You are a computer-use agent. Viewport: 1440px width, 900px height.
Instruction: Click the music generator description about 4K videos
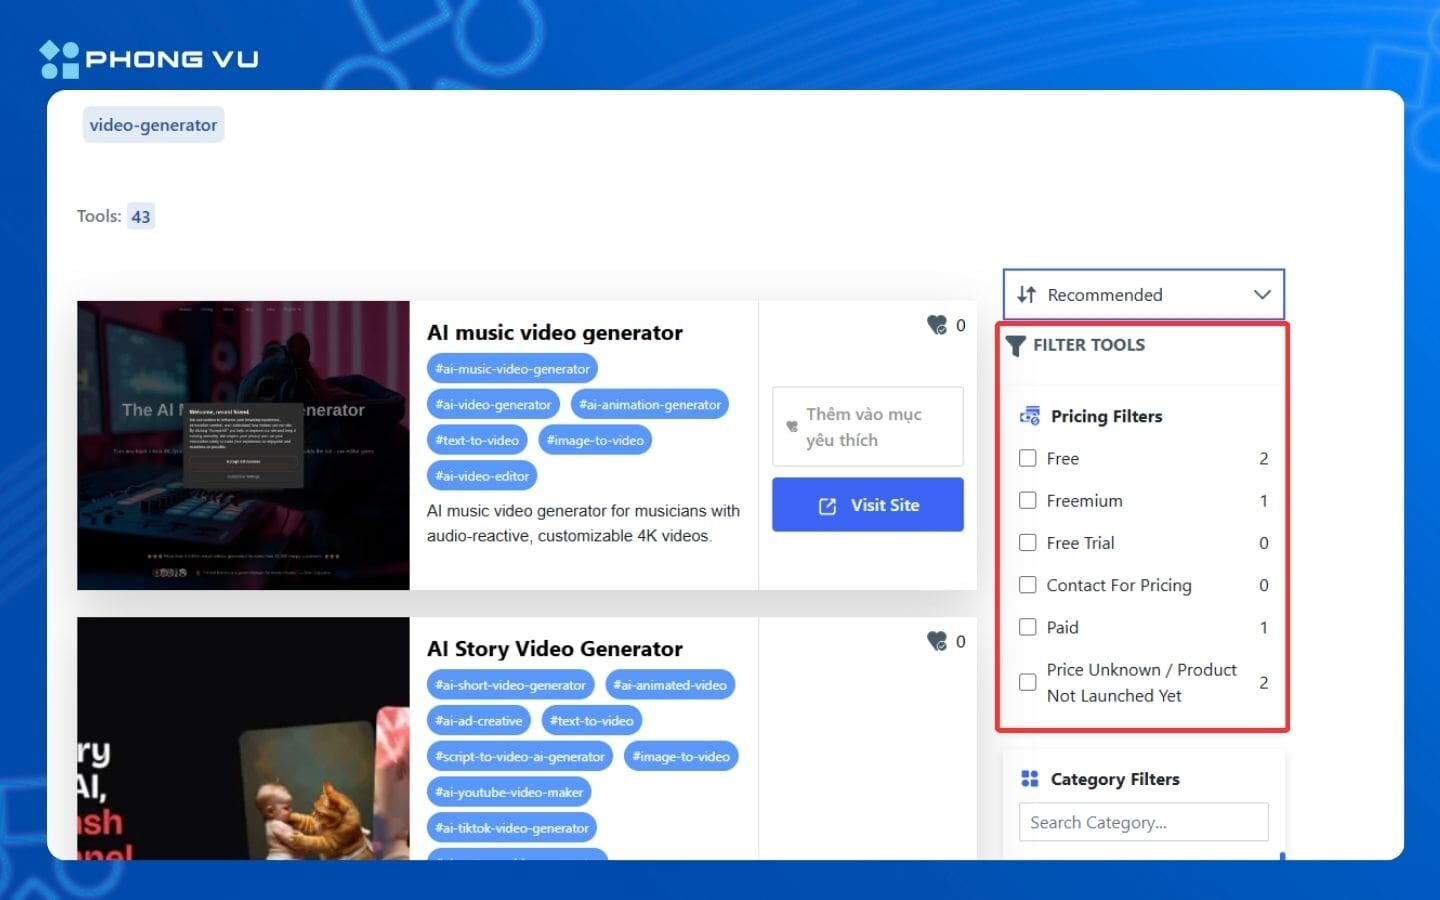coord(583,523)
